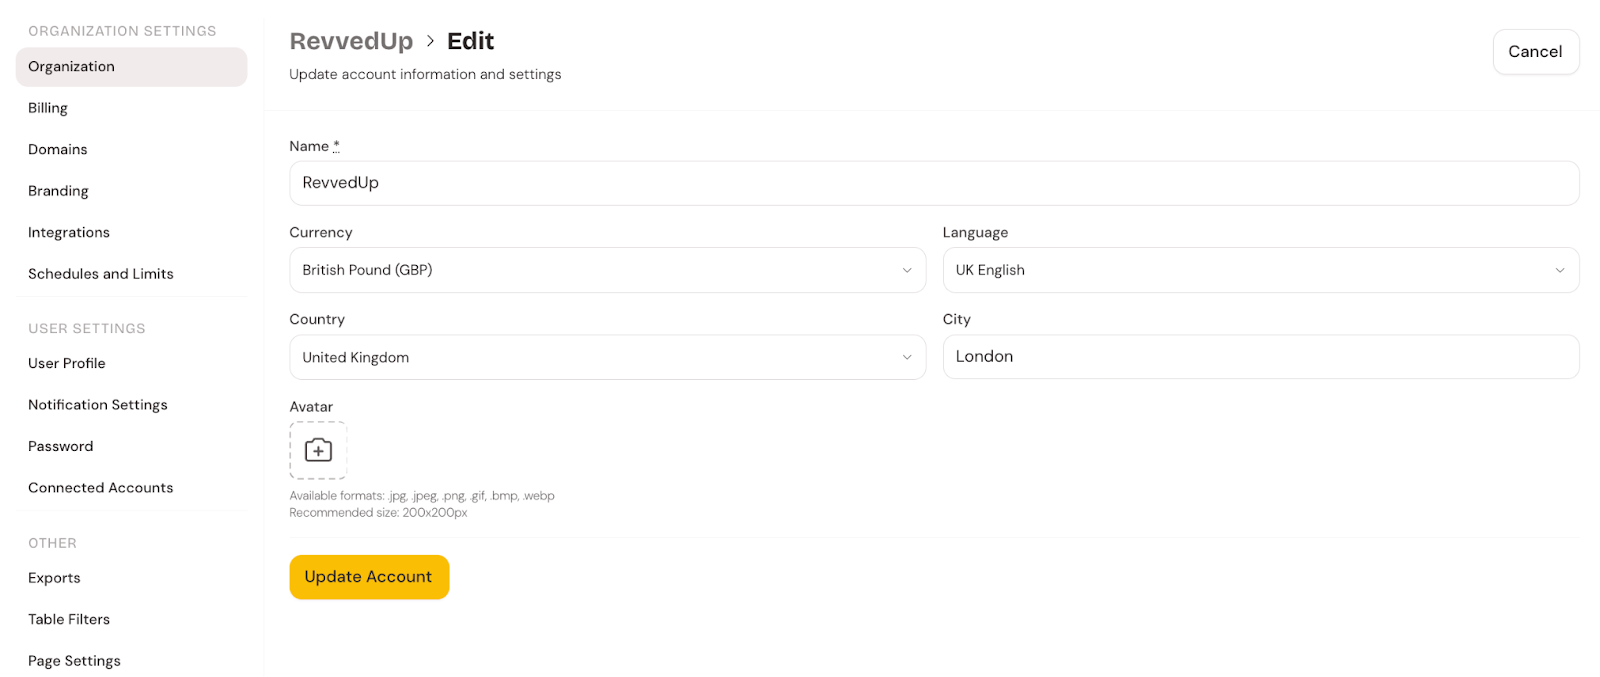Go to Billing settings
1600x677 pixels.
point(48,108)
